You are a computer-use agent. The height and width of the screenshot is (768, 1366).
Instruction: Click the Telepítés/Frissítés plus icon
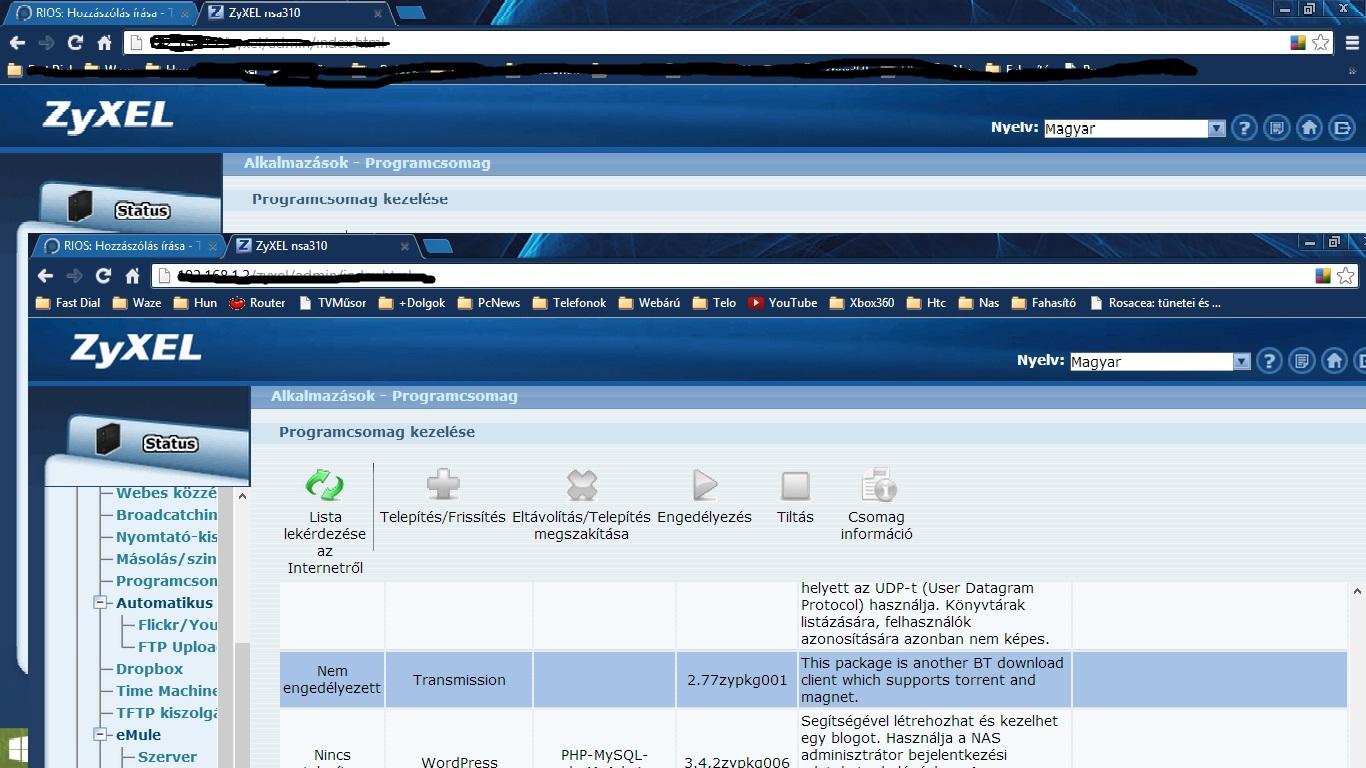pos(443,485)
